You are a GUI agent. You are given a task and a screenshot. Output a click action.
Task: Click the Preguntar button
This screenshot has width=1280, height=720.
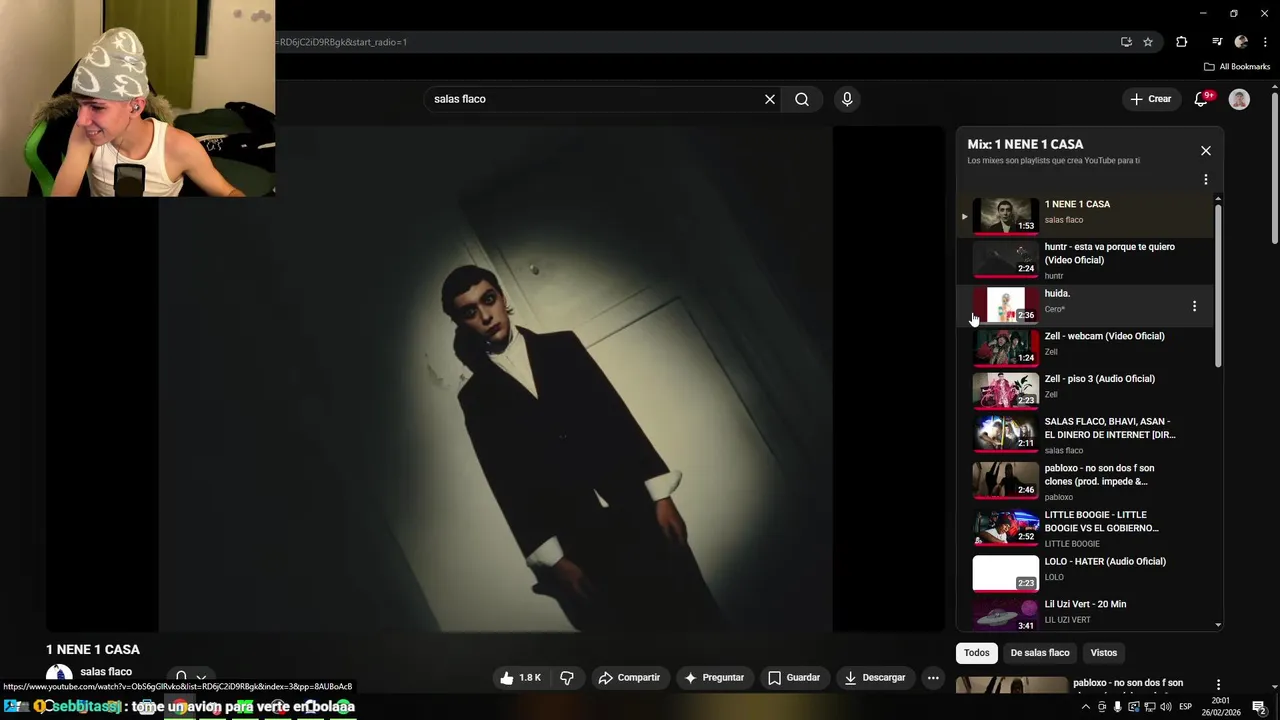coord(714,677)
